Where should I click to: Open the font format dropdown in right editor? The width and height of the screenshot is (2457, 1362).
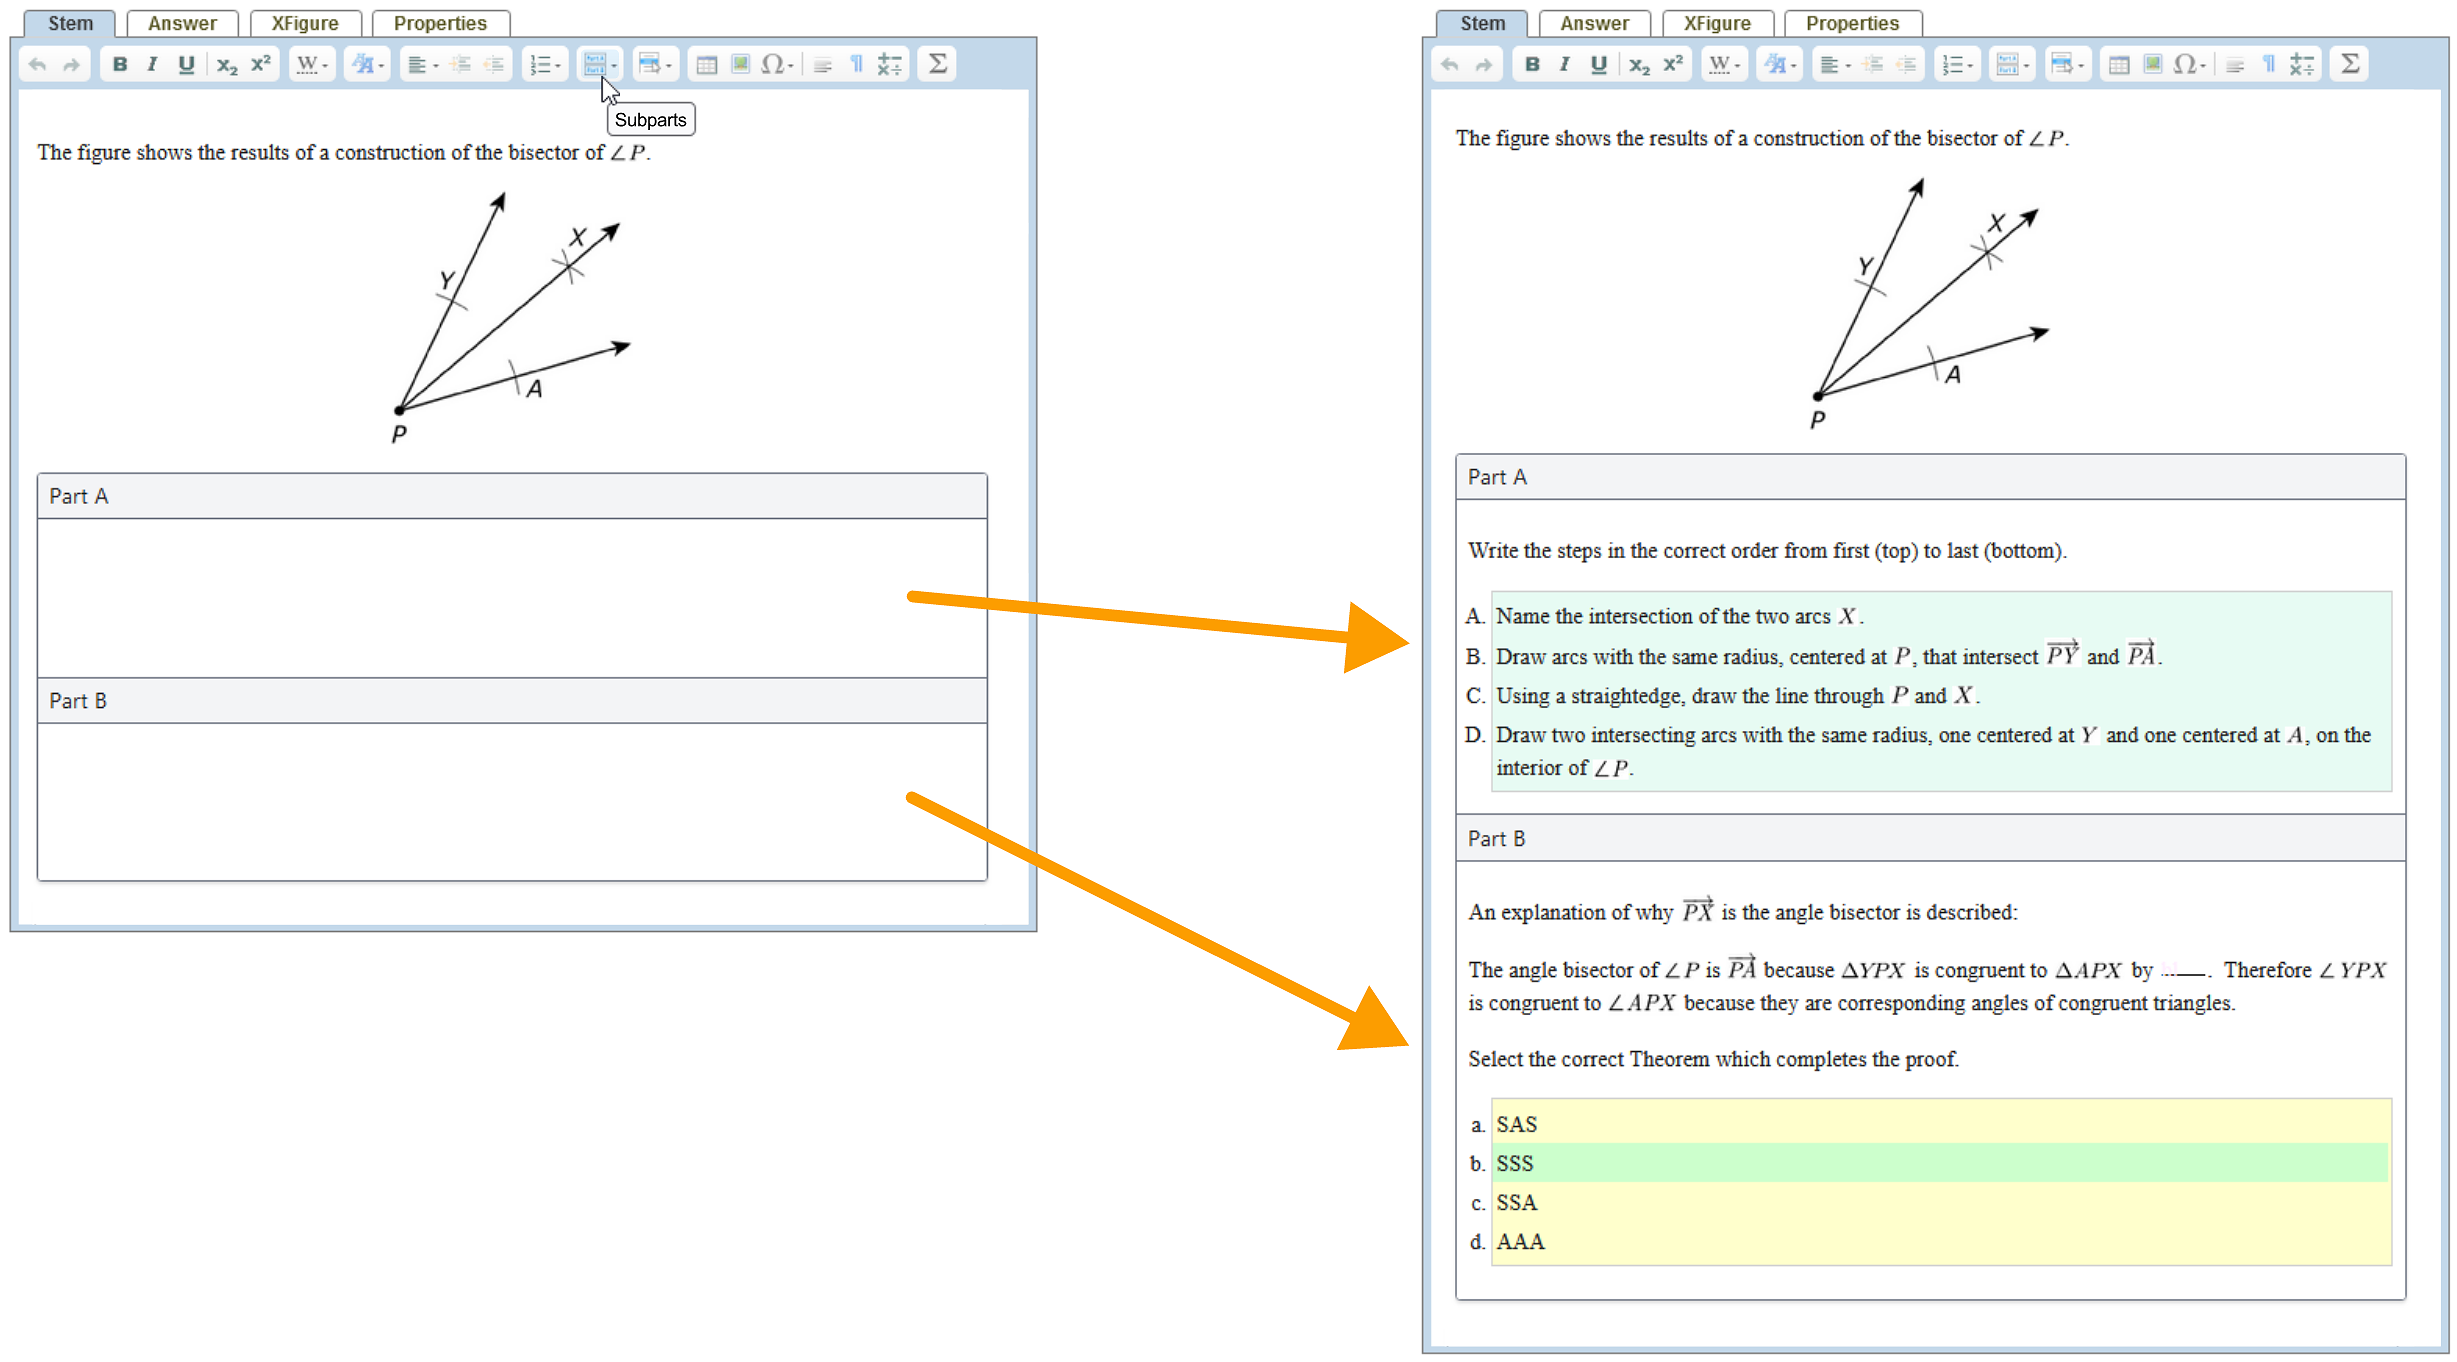point(1779,65)
